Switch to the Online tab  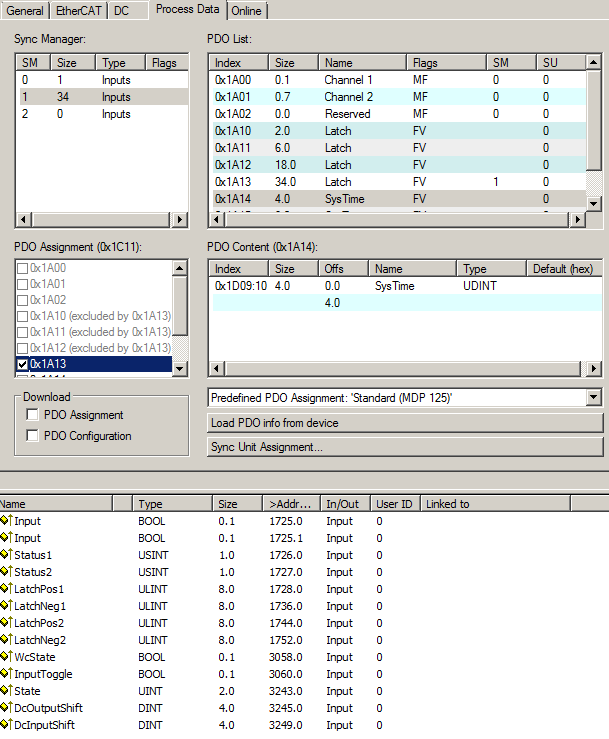point(247,10)
